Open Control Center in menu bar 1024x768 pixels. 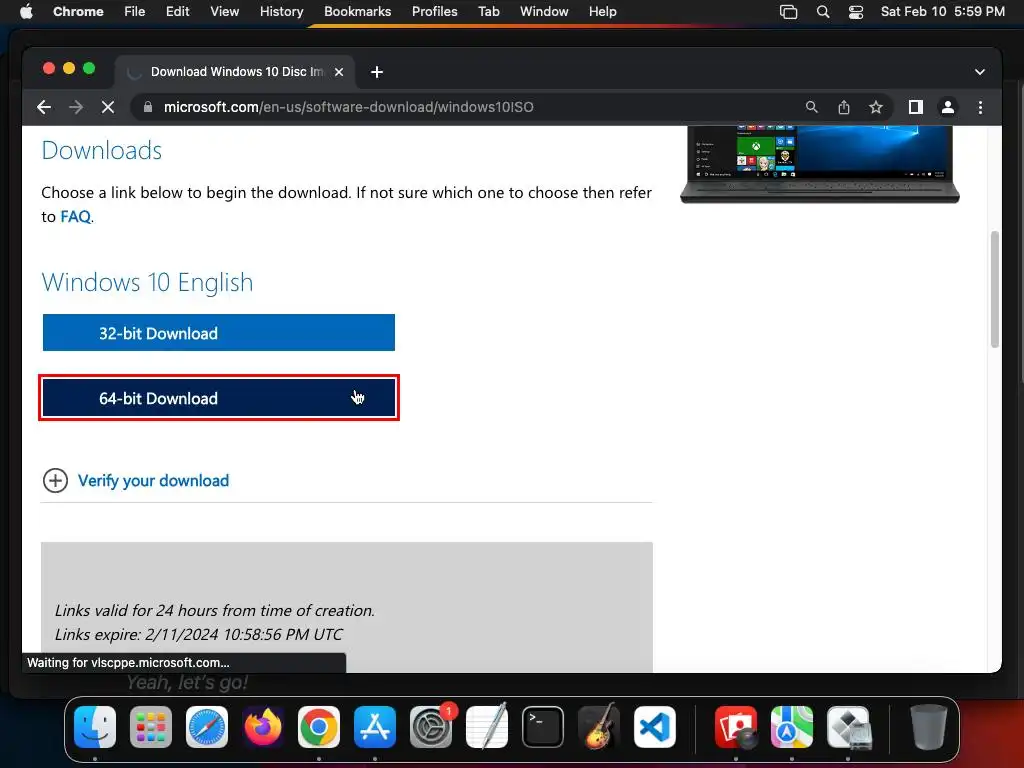[856, 12]
